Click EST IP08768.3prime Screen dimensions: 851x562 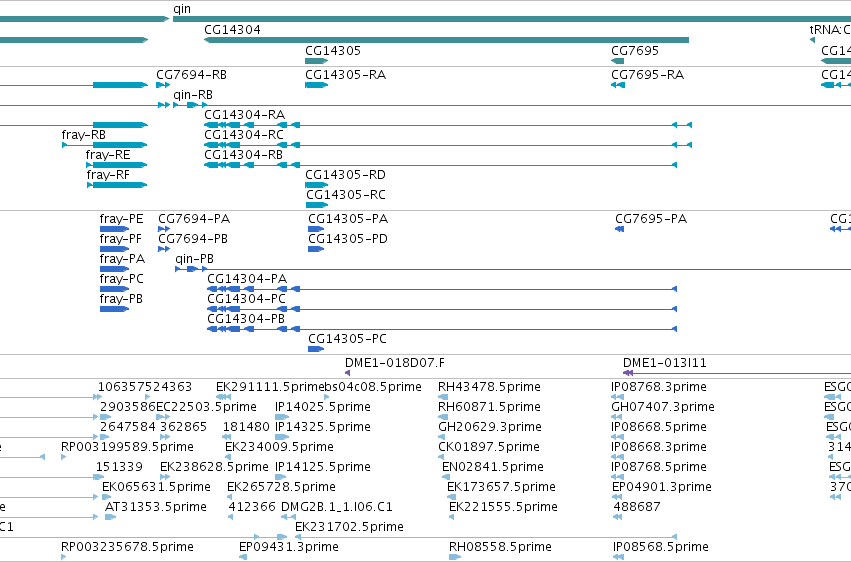tap(659, 387)
